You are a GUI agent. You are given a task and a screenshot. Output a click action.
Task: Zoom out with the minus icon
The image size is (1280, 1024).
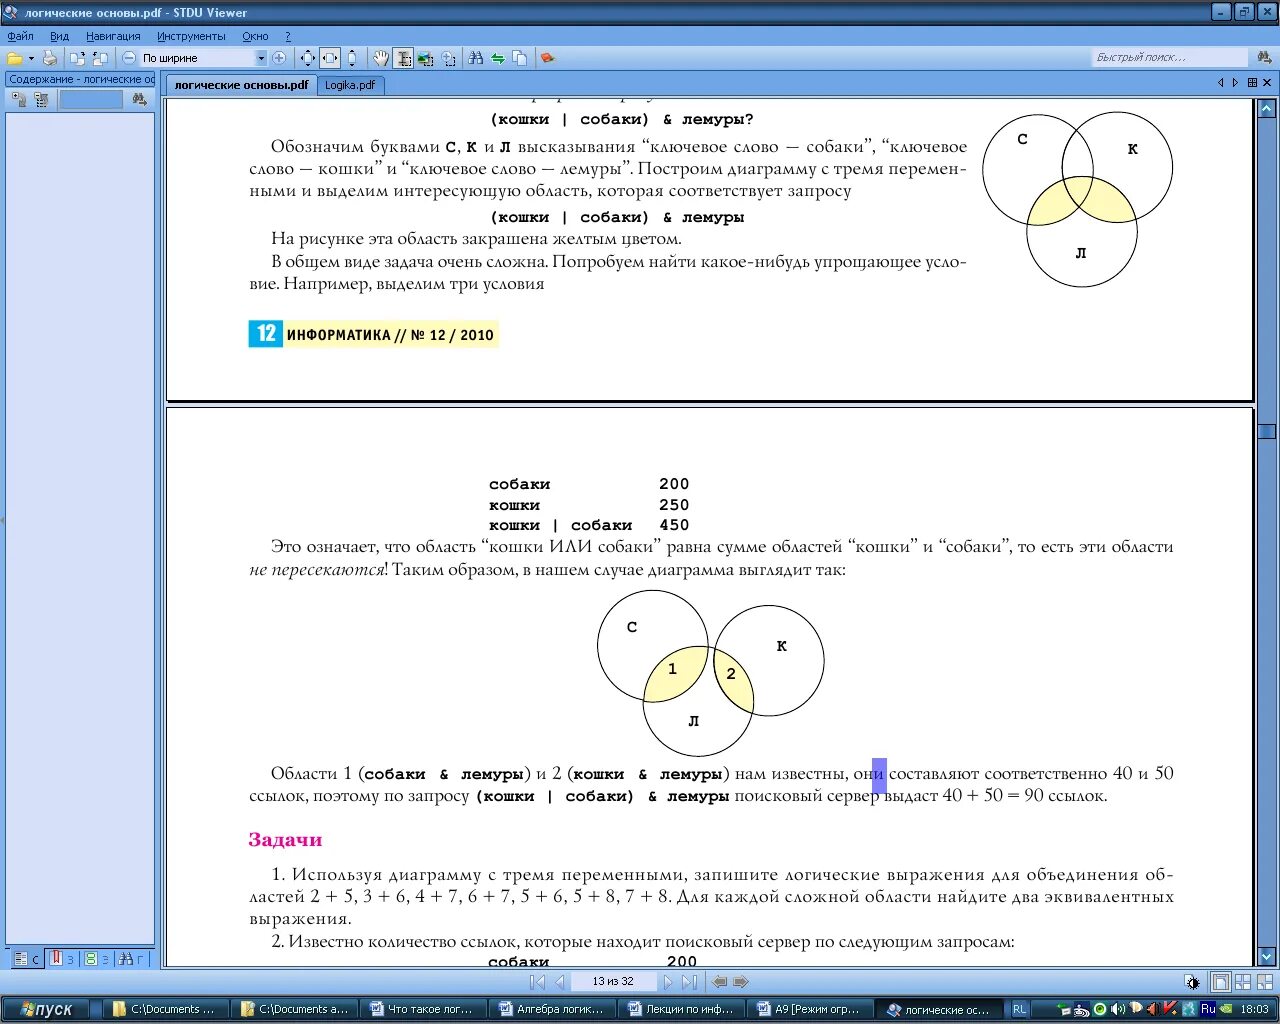click(129, 58)
